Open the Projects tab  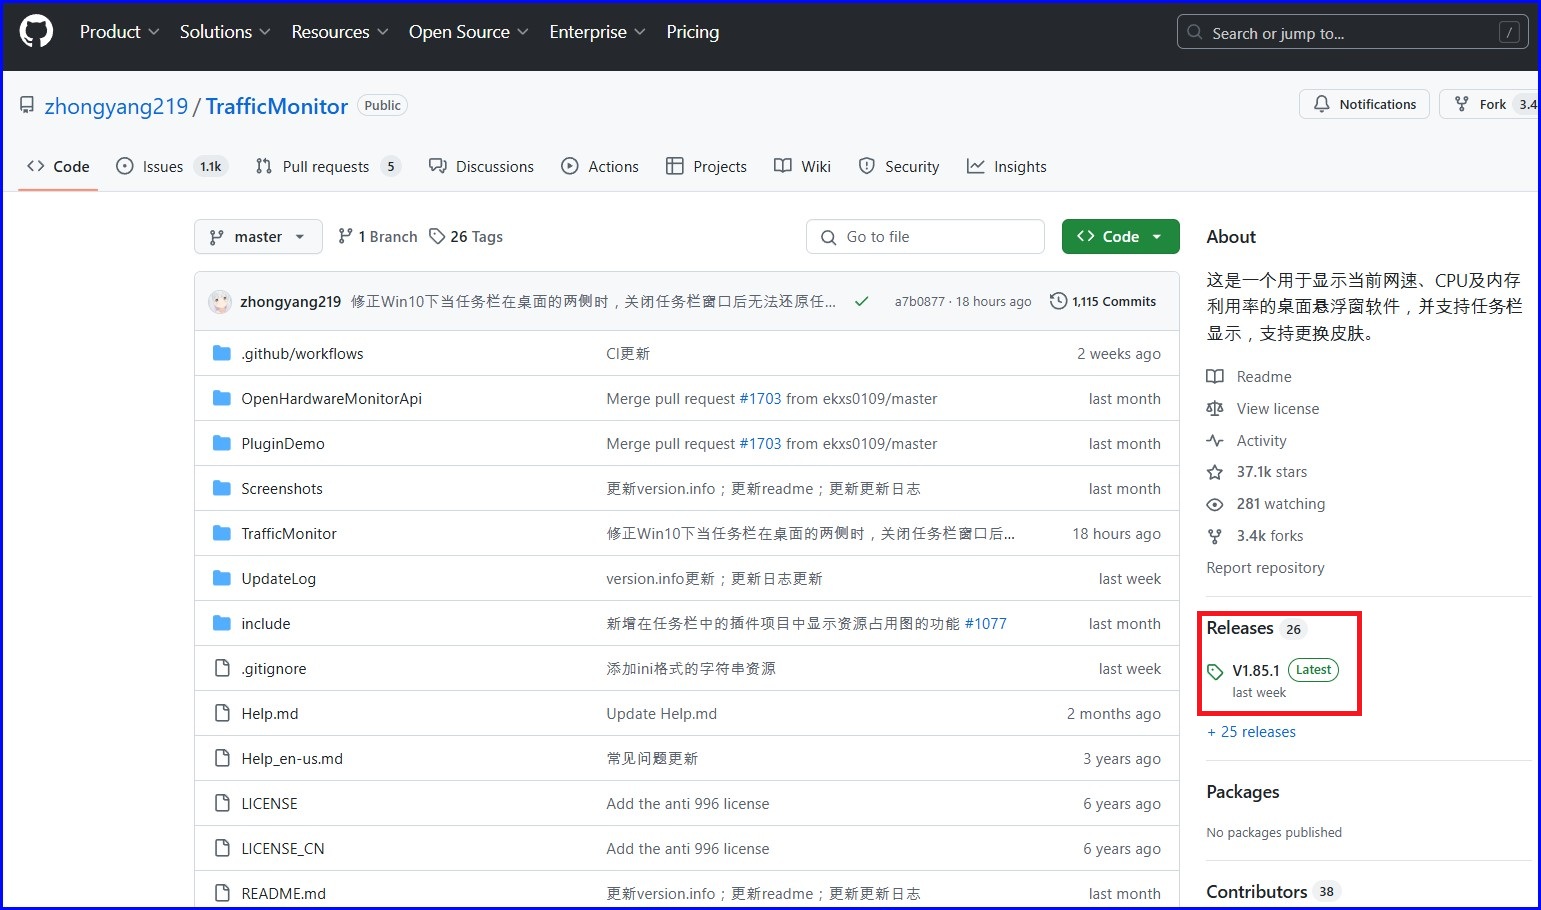(706, 166)
